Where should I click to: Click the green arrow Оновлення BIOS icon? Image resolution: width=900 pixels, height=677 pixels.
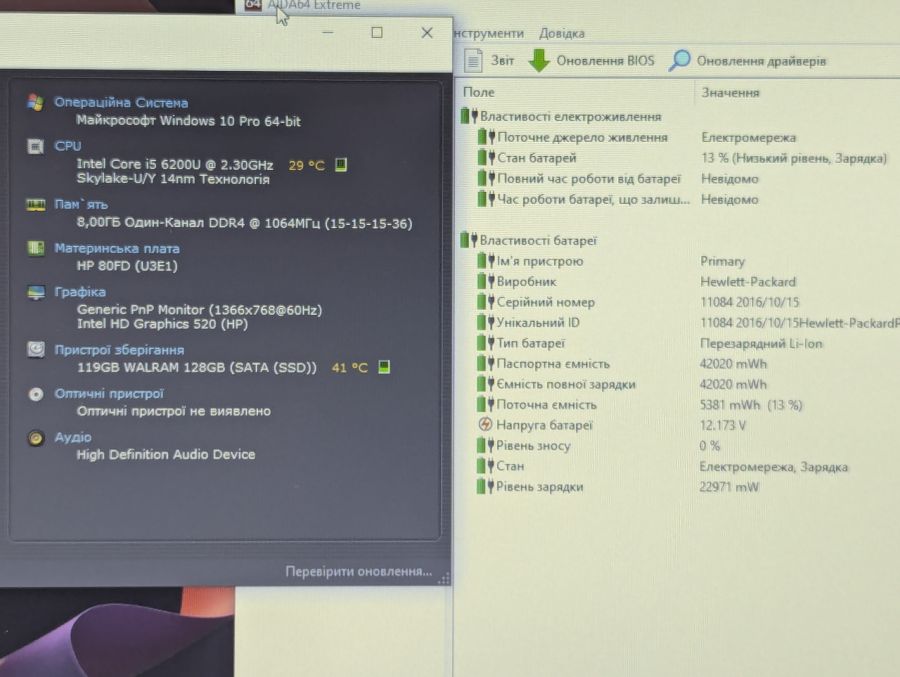pyautogui.click(x=538, y=60)
